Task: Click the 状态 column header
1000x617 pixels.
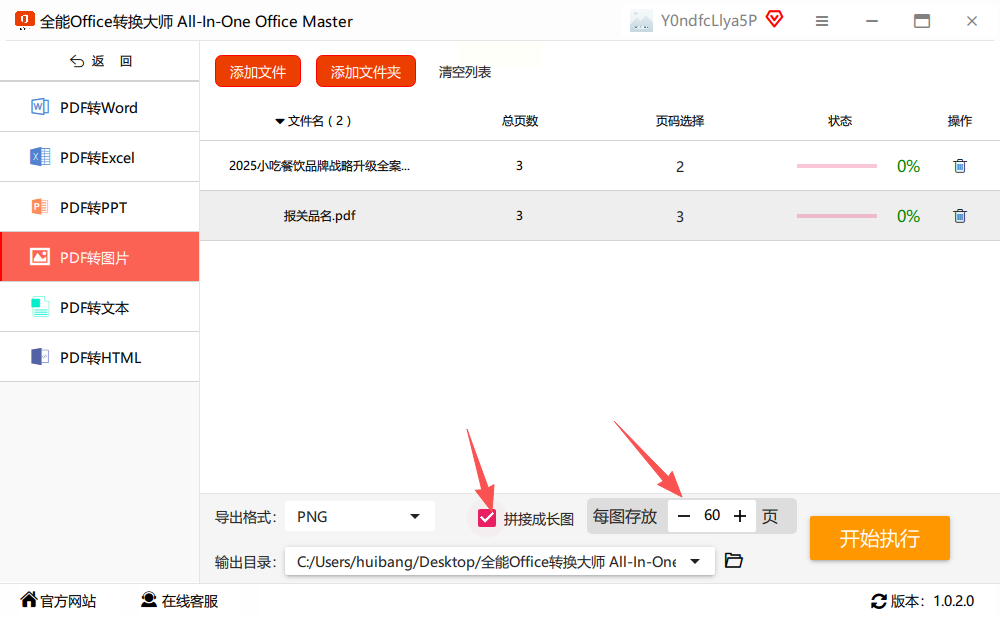Action: pyautogui.click(x=840, y=121)
